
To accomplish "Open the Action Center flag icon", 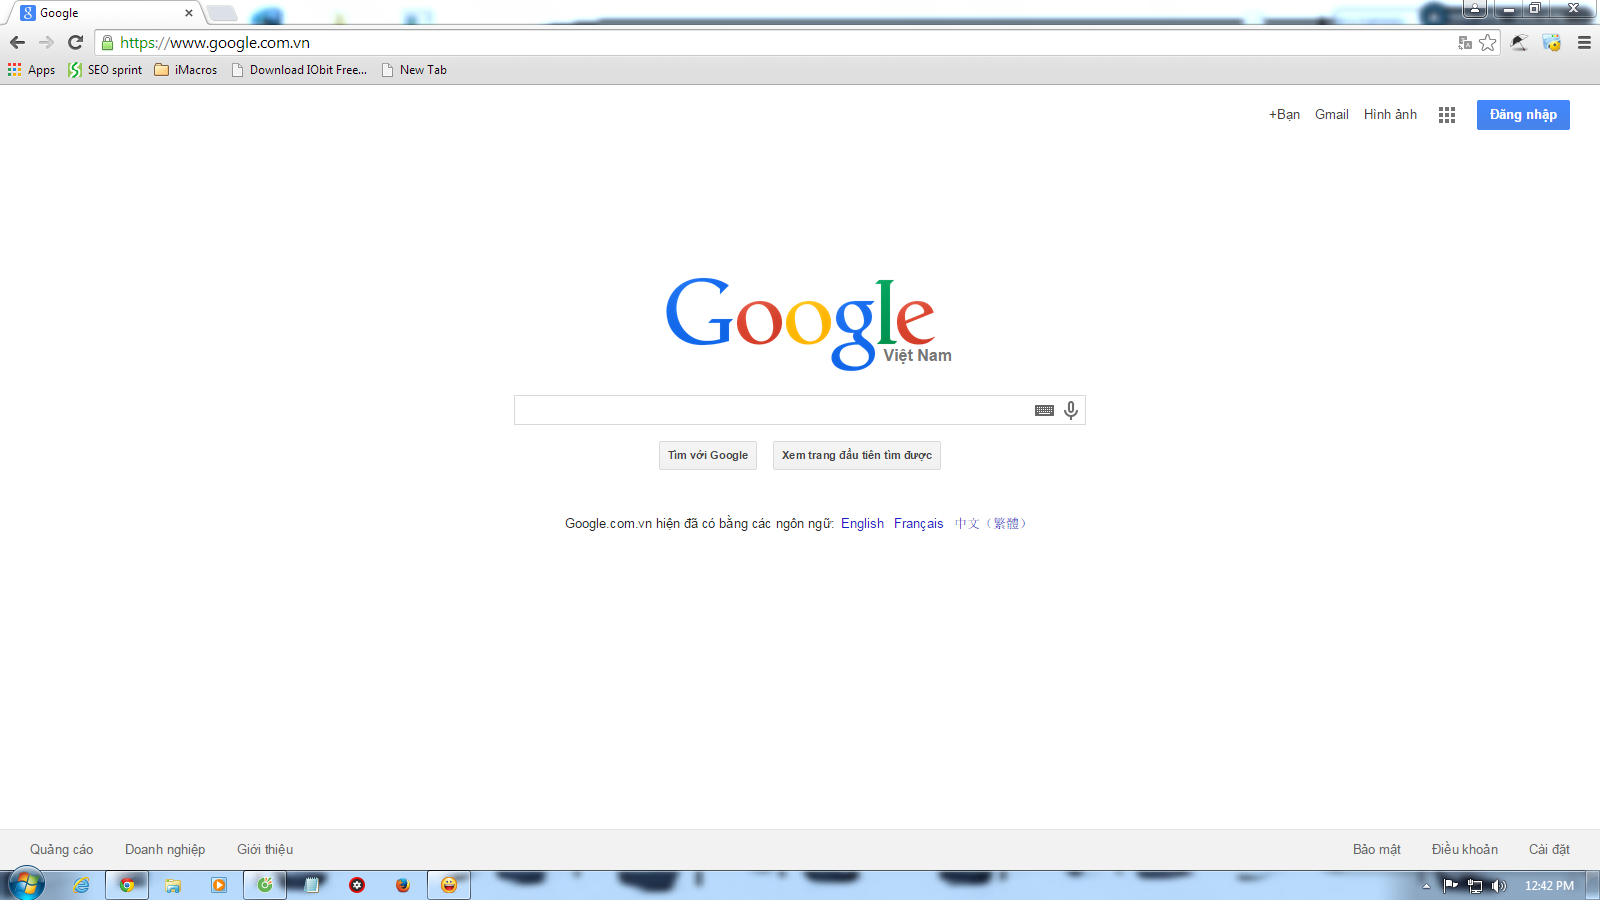I will [1450, 885].
